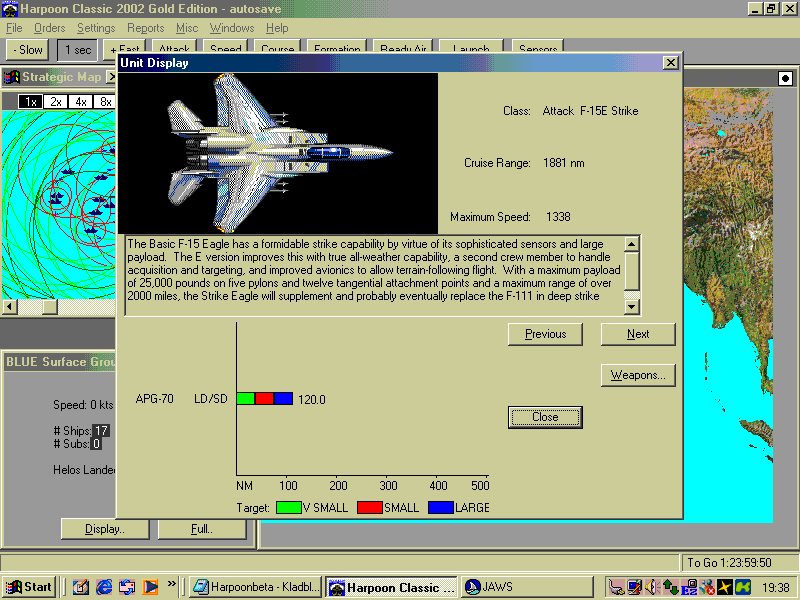Switch to Harpoon Classic taskbar item
Screen dimensions: 800x600
[392, 587]
